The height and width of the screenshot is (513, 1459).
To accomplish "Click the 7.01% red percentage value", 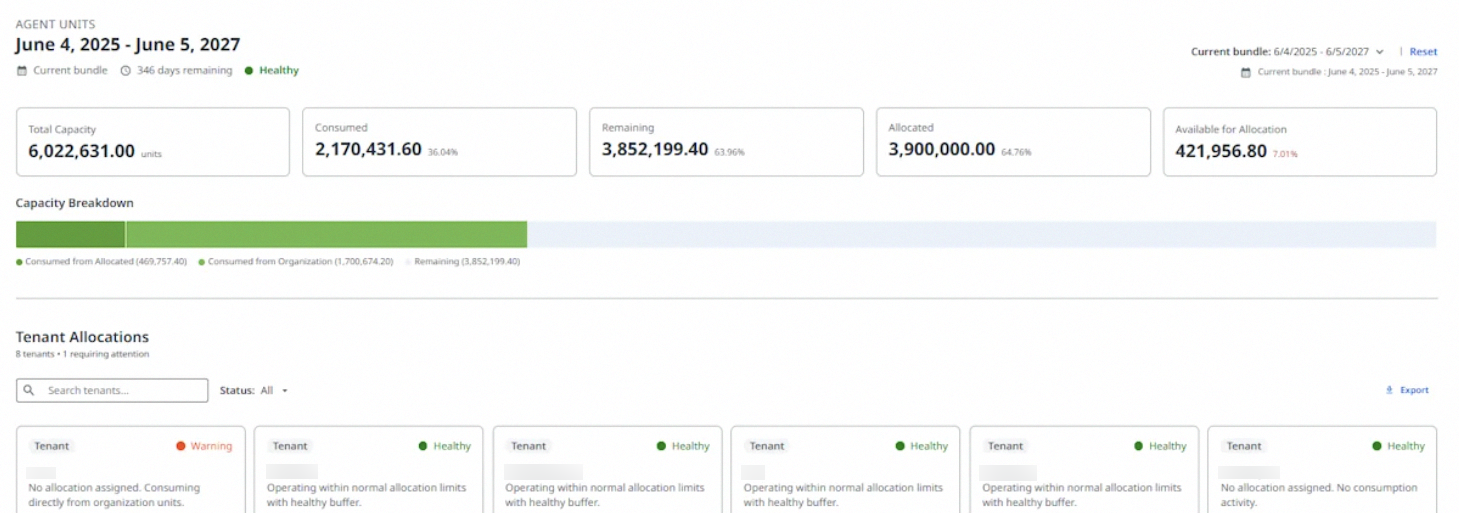I will coord(1285,154).
